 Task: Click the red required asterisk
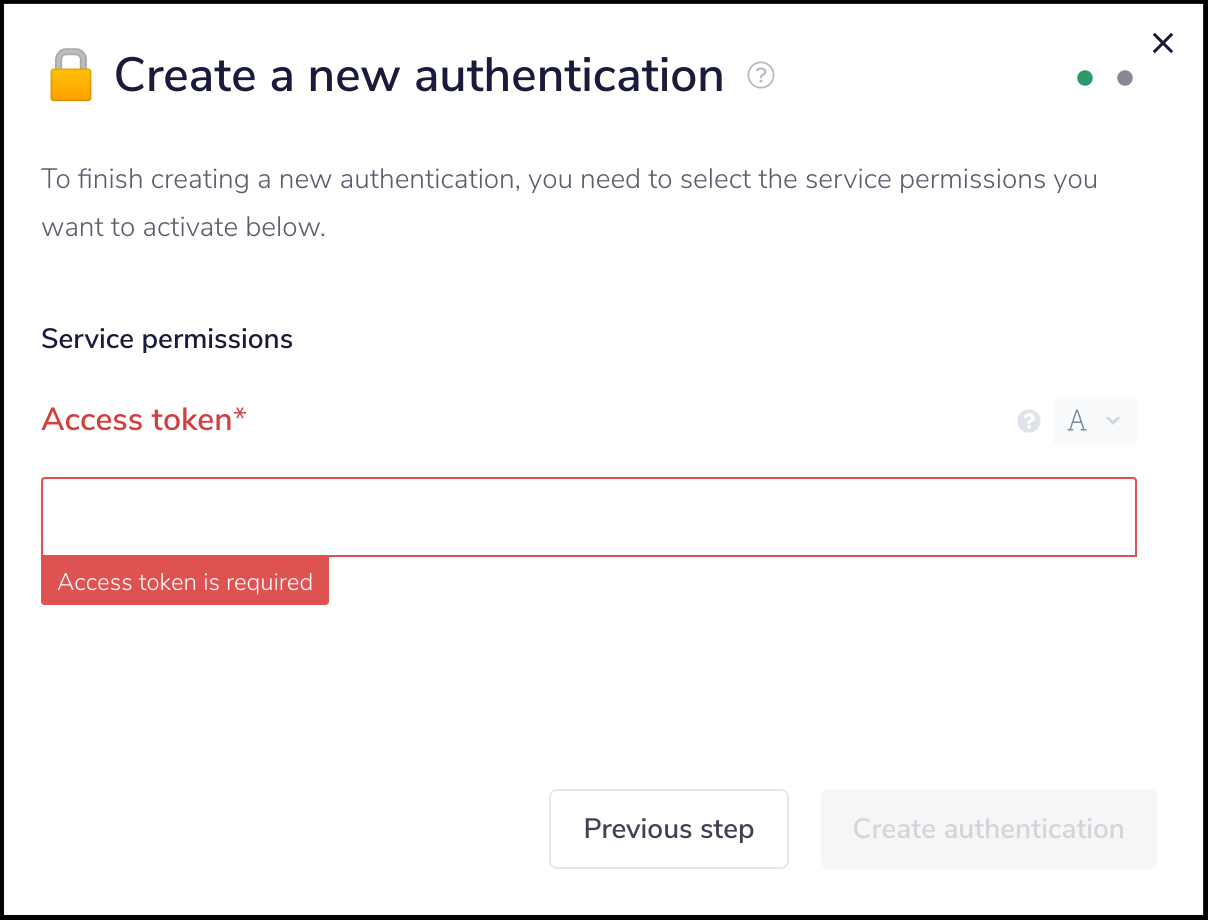[x=240, y=416]
